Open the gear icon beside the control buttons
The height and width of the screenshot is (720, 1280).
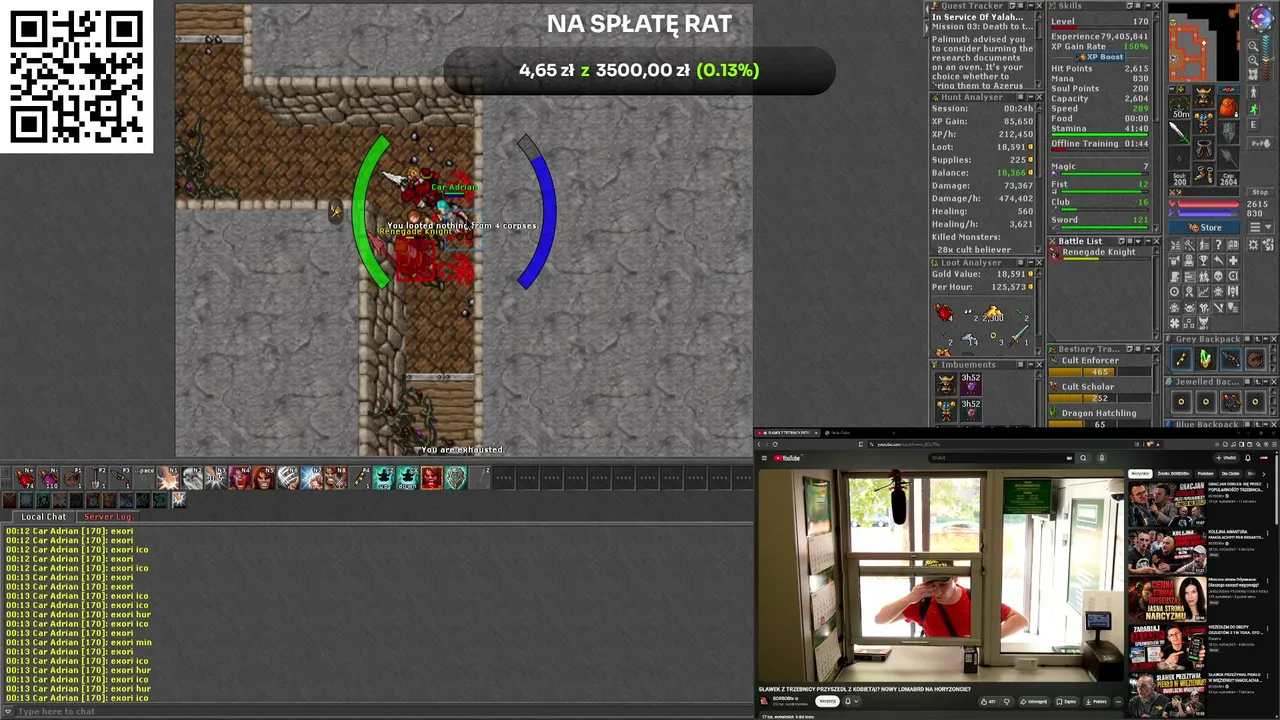(x=1253, y=245)
